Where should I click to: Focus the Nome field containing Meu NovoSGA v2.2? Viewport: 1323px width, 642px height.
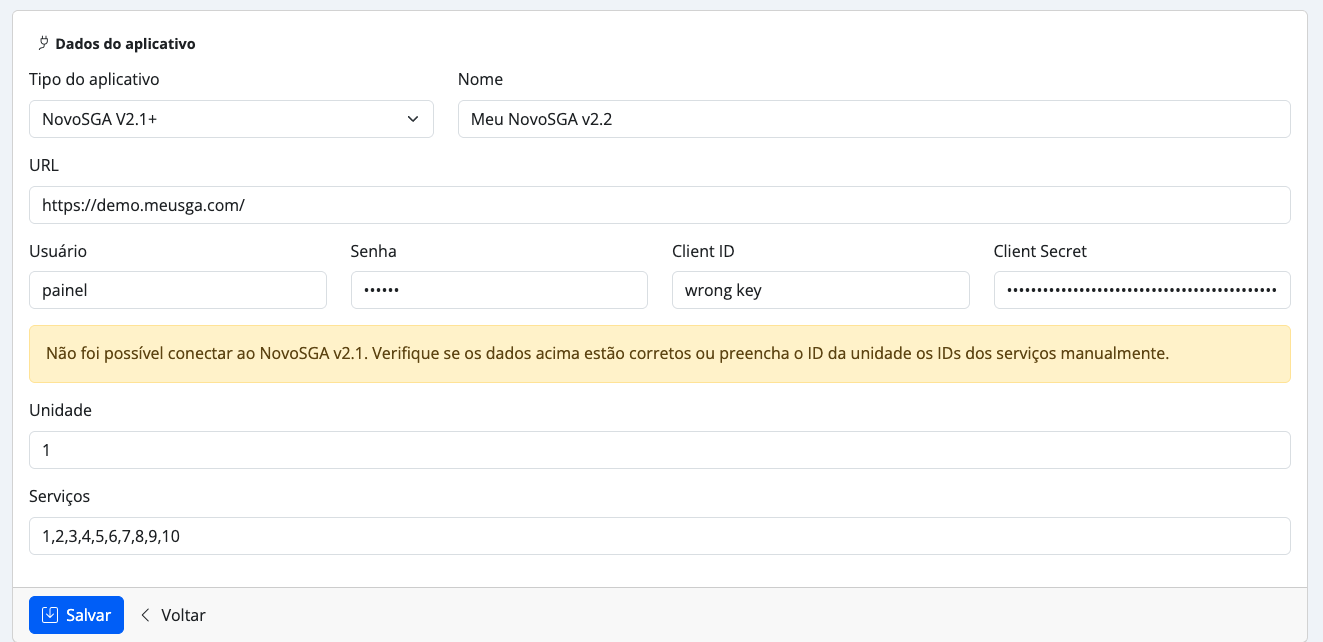coord(873,119)
